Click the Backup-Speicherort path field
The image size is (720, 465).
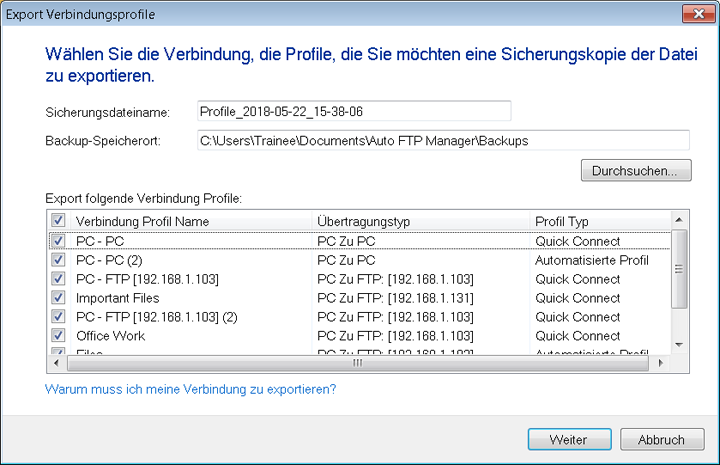point(442,141)
